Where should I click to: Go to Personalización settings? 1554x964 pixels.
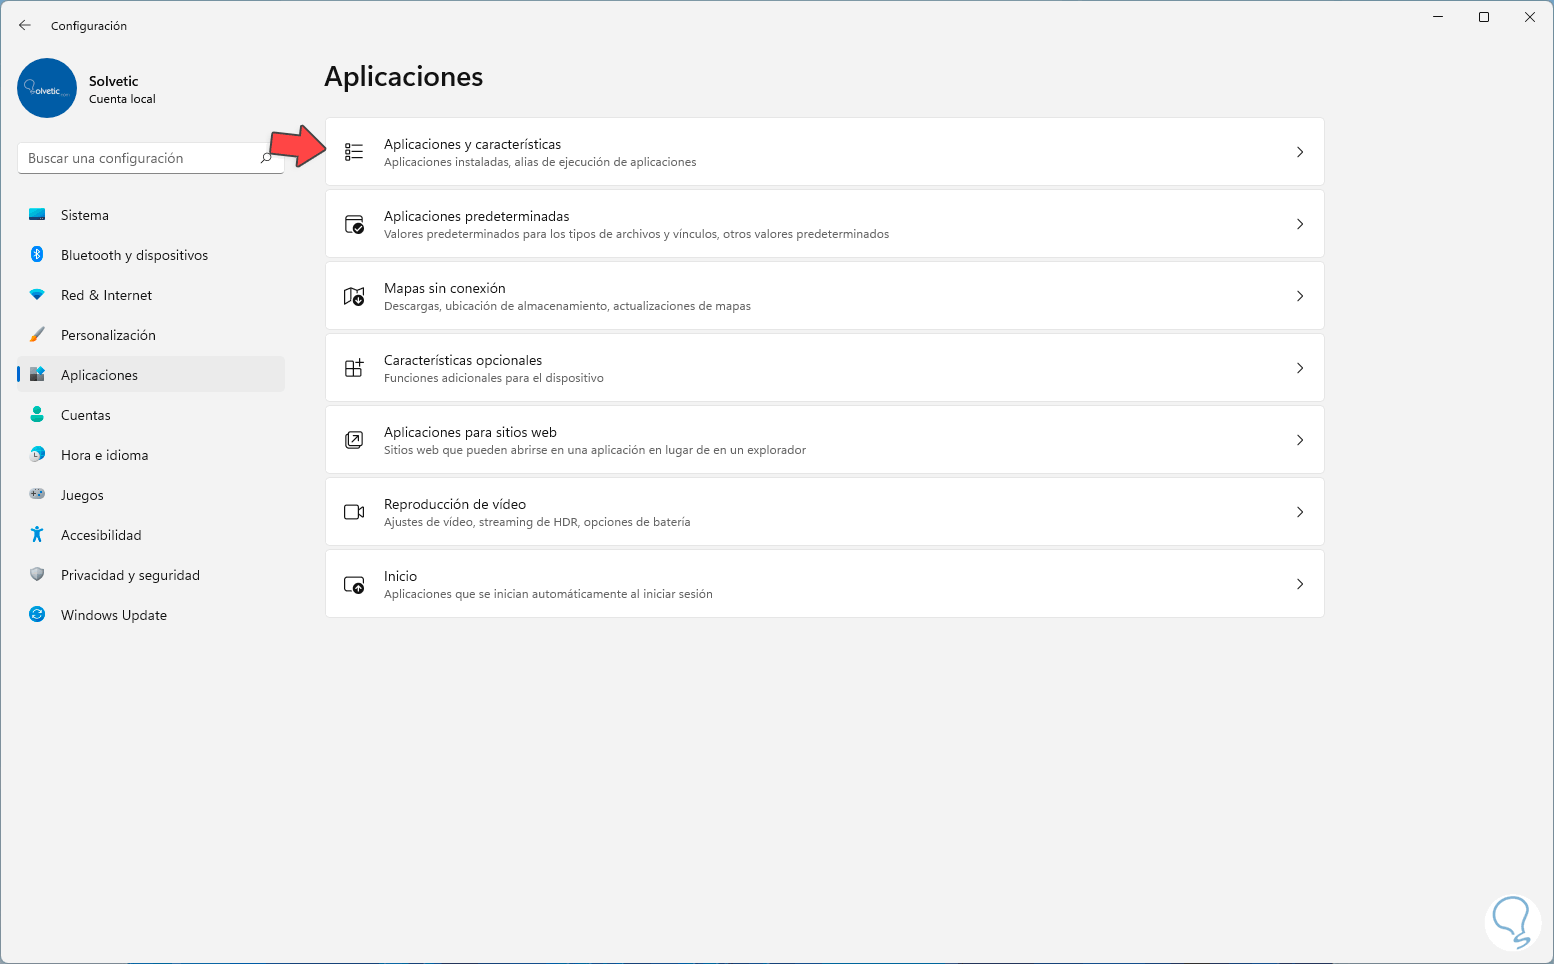[108, 335]
